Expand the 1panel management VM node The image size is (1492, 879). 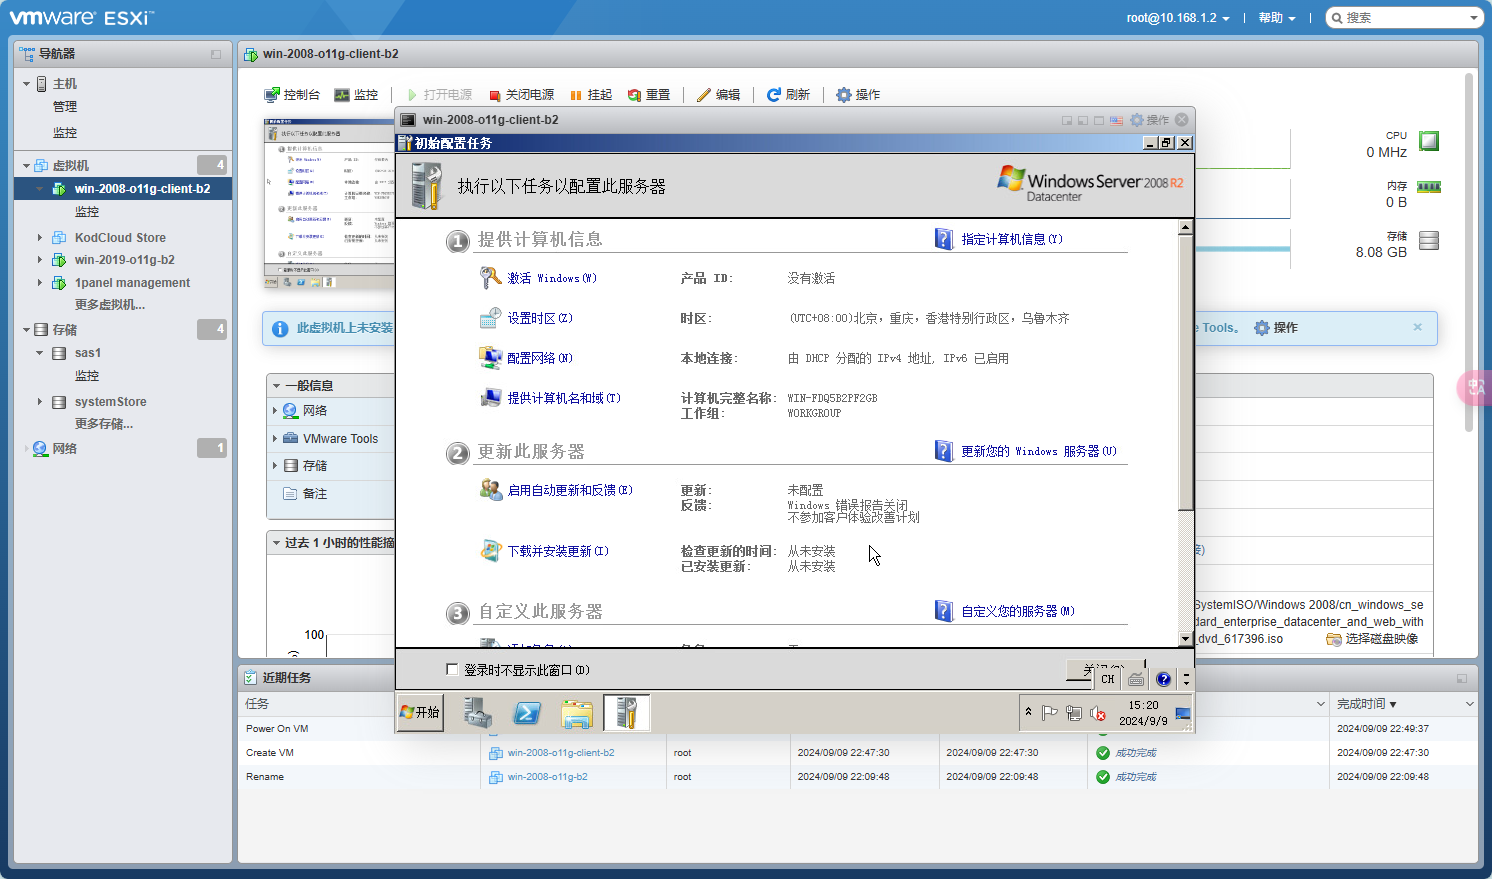pos(40,283)
